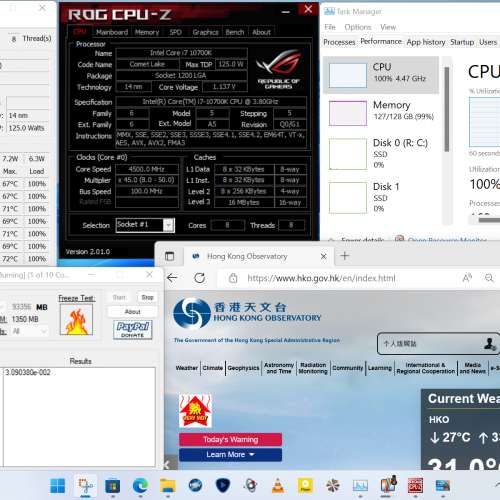Open the ROG CPU-Z taskbar icon
This screenshot has height=500, width=500.
pos(415,486)
